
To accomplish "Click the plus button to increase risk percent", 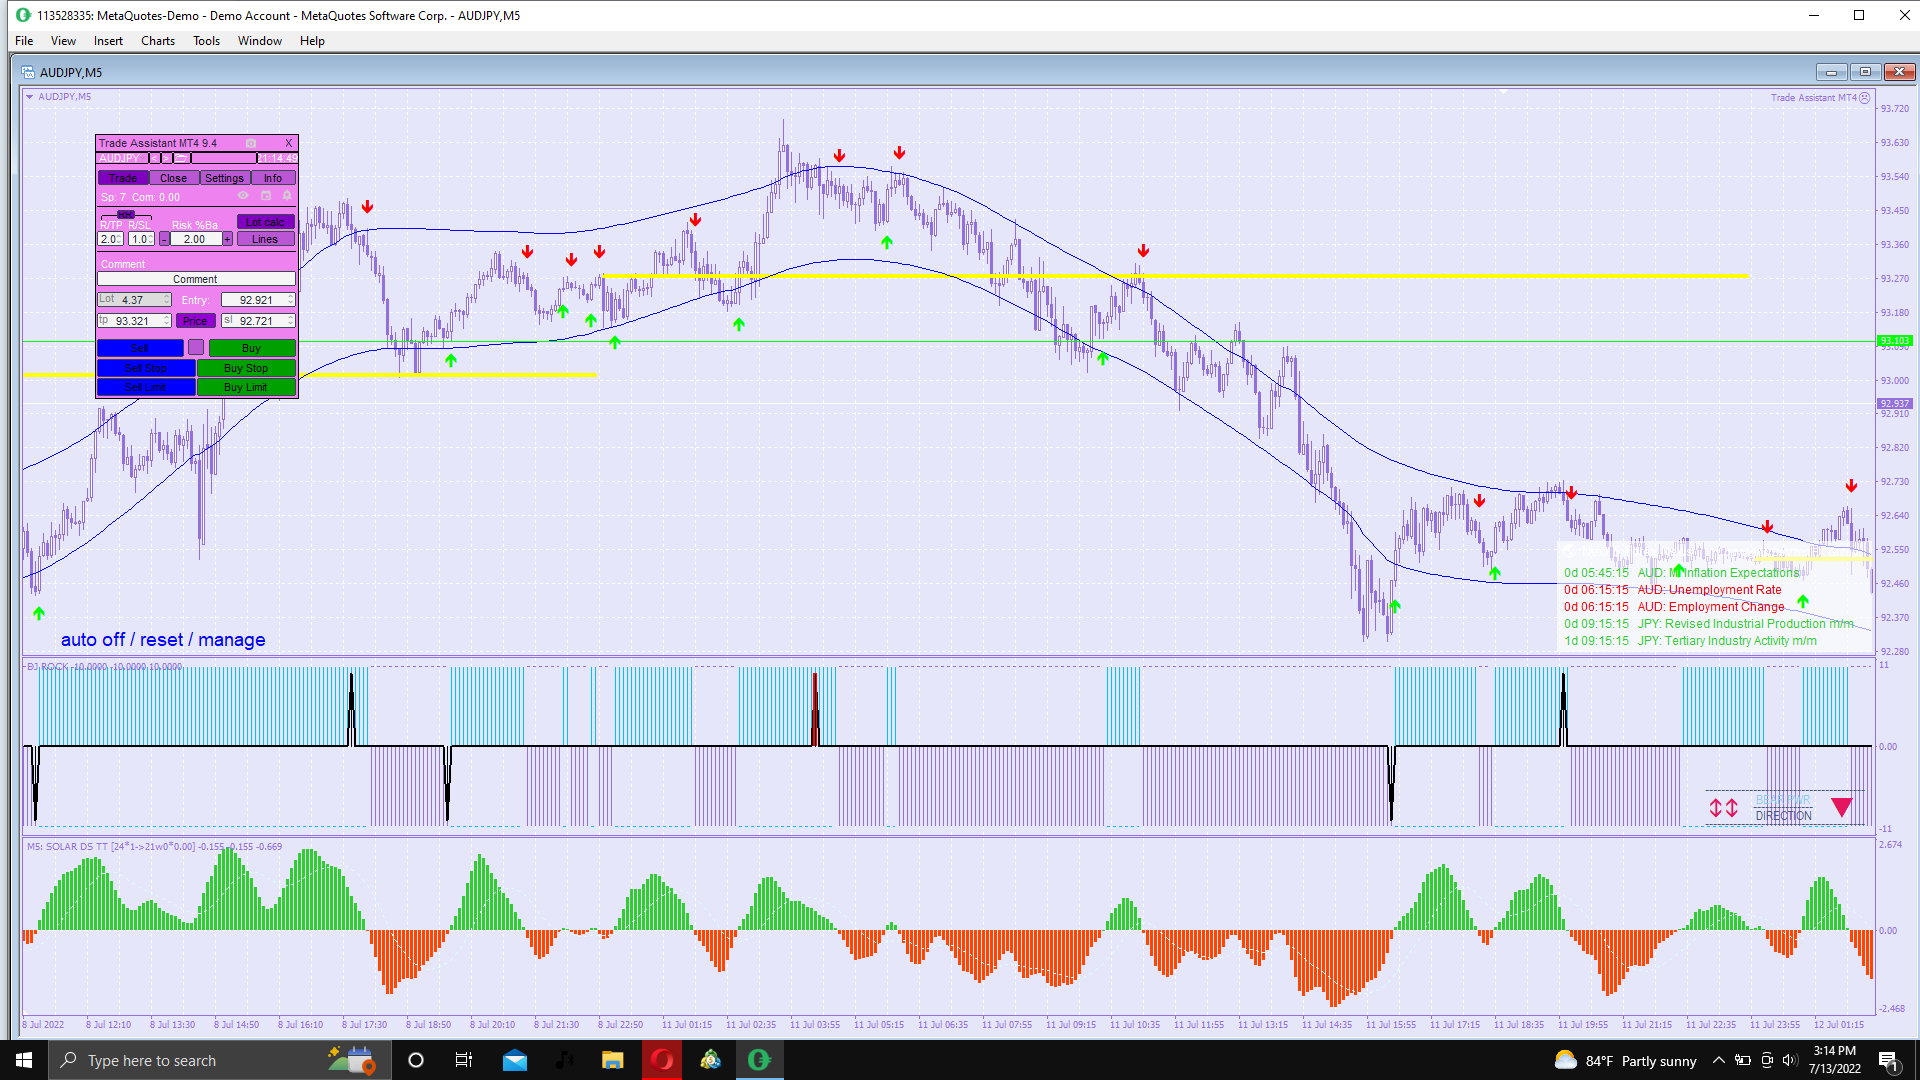I will (227, 239).
